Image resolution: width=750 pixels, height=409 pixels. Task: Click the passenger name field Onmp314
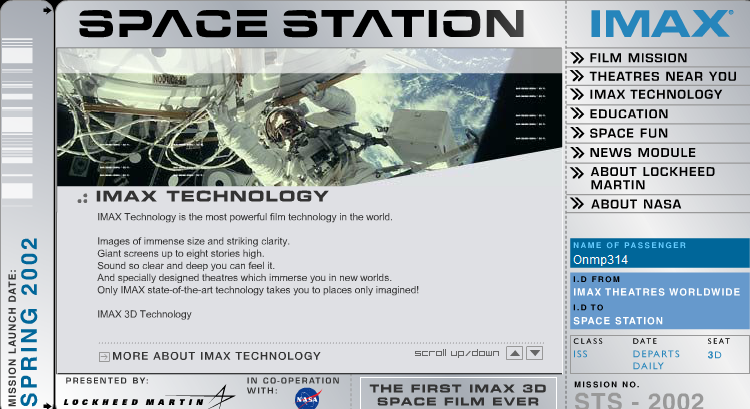[x=659, y=260]
